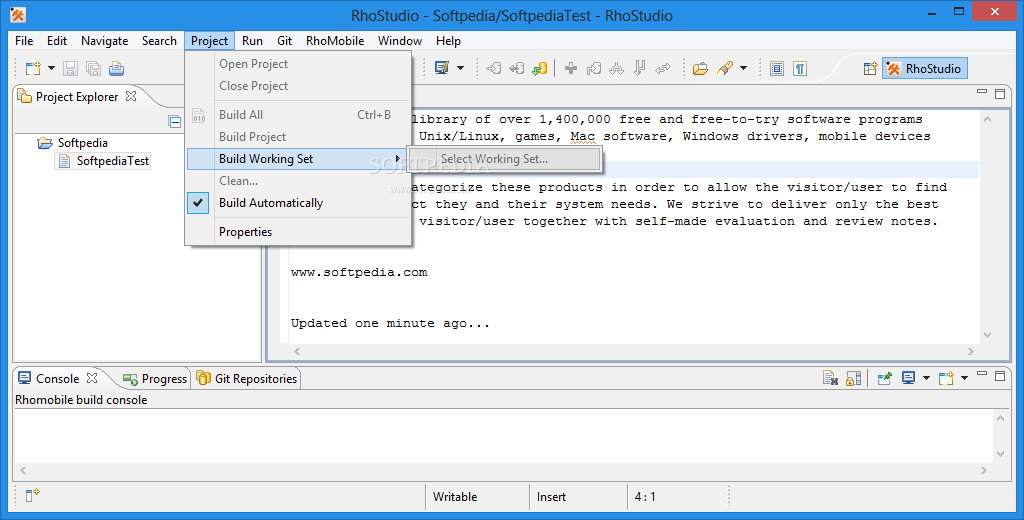Click the open folder toolbar icon
The image size is (1024, 520).
(700, 68)
